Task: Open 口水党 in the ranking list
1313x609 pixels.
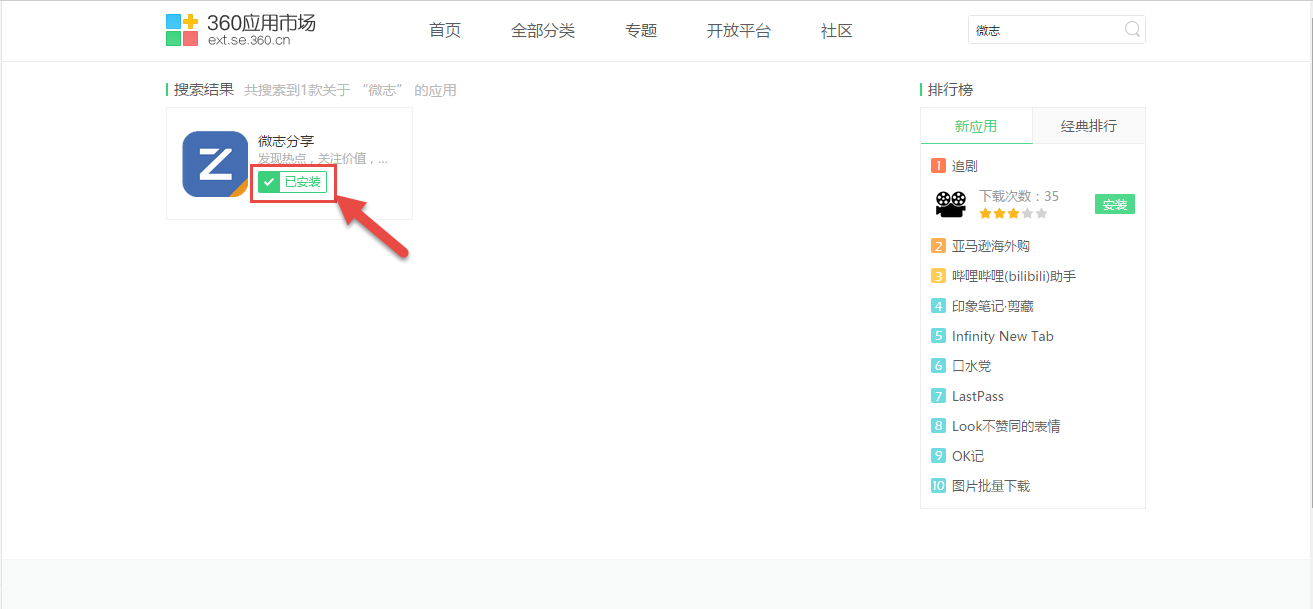Action: pos(972,366)
